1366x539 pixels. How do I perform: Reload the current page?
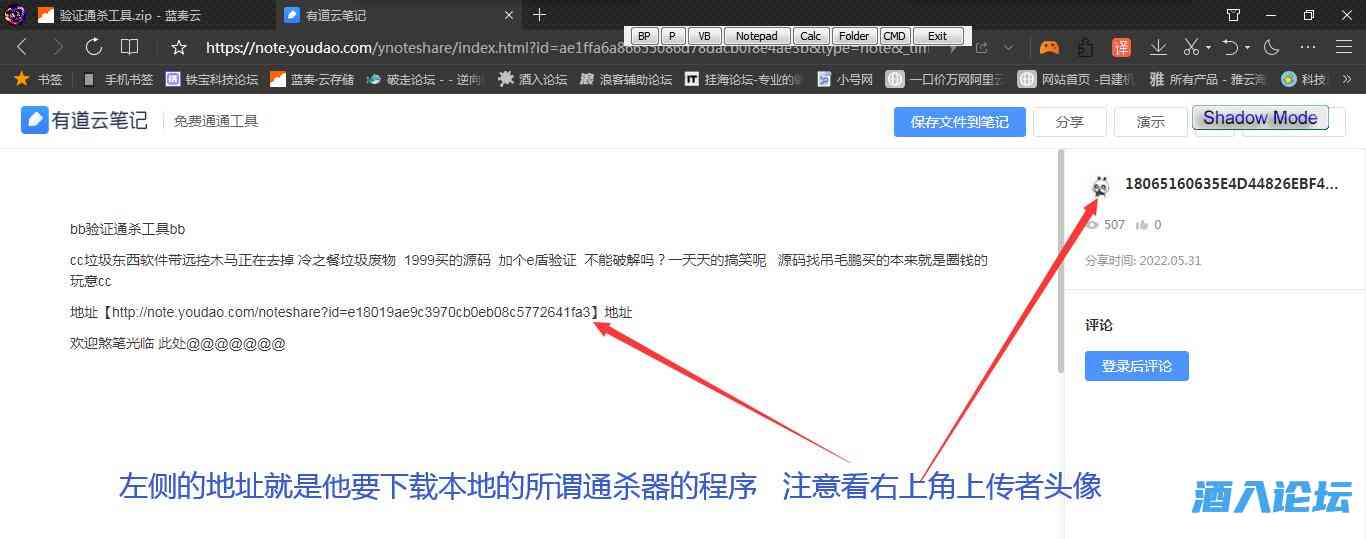click(94, 47)
